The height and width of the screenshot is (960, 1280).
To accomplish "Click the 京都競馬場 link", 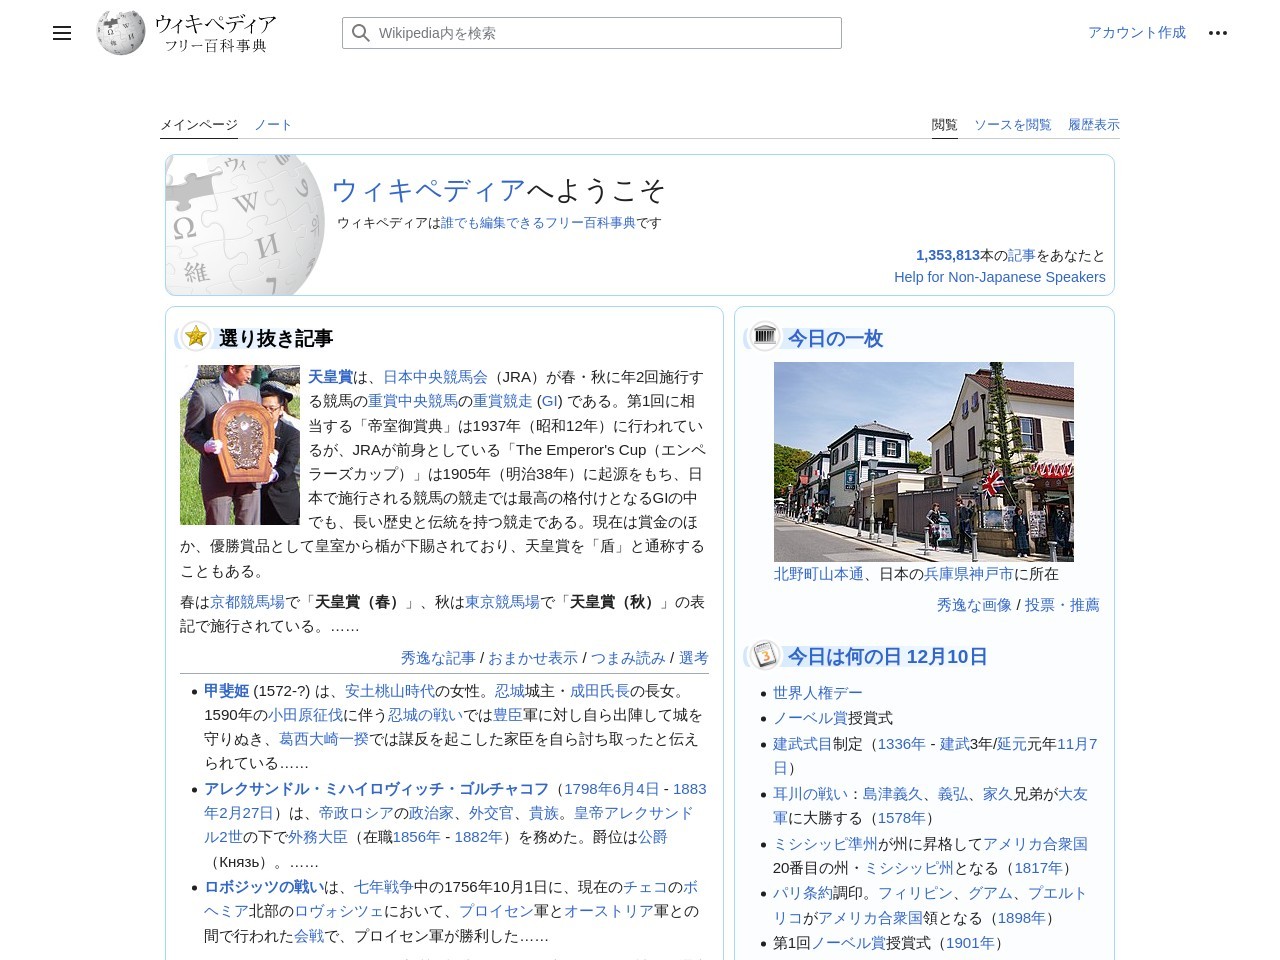I will coord(247,602).
